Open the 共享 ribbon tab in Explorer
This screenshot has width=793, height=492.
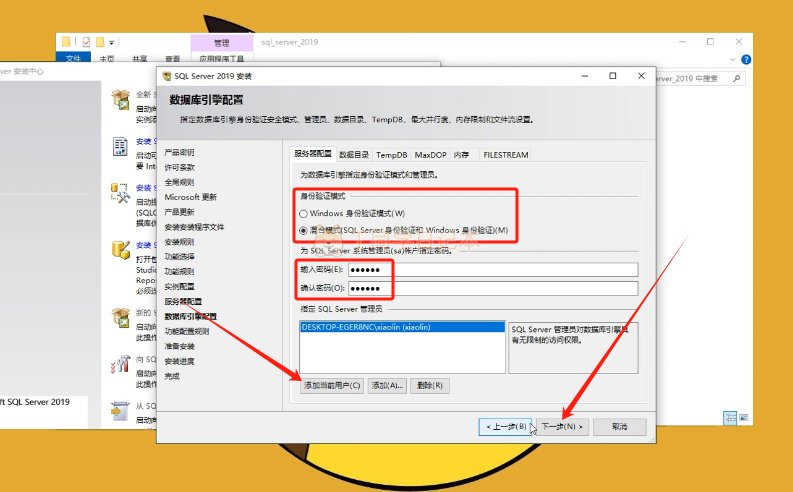[140, 59]
